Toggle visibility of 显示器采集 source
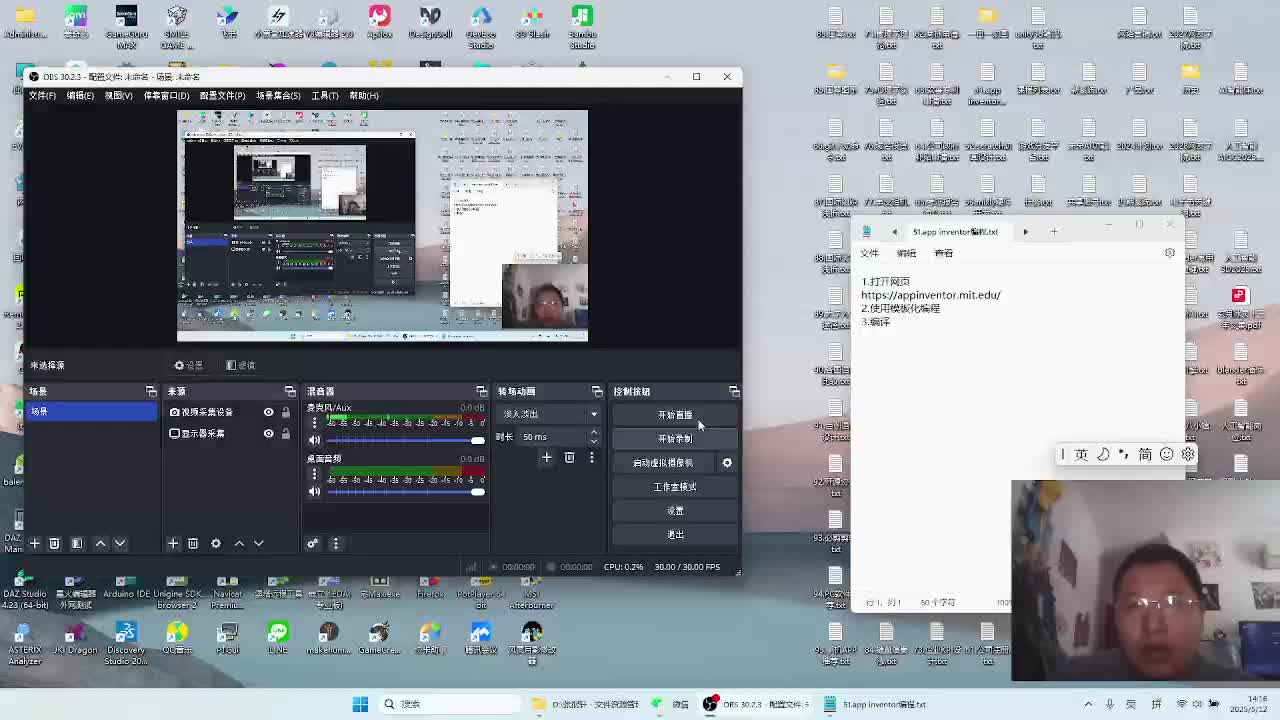Viewport: 1280px width, 720px height. point(268,433)
